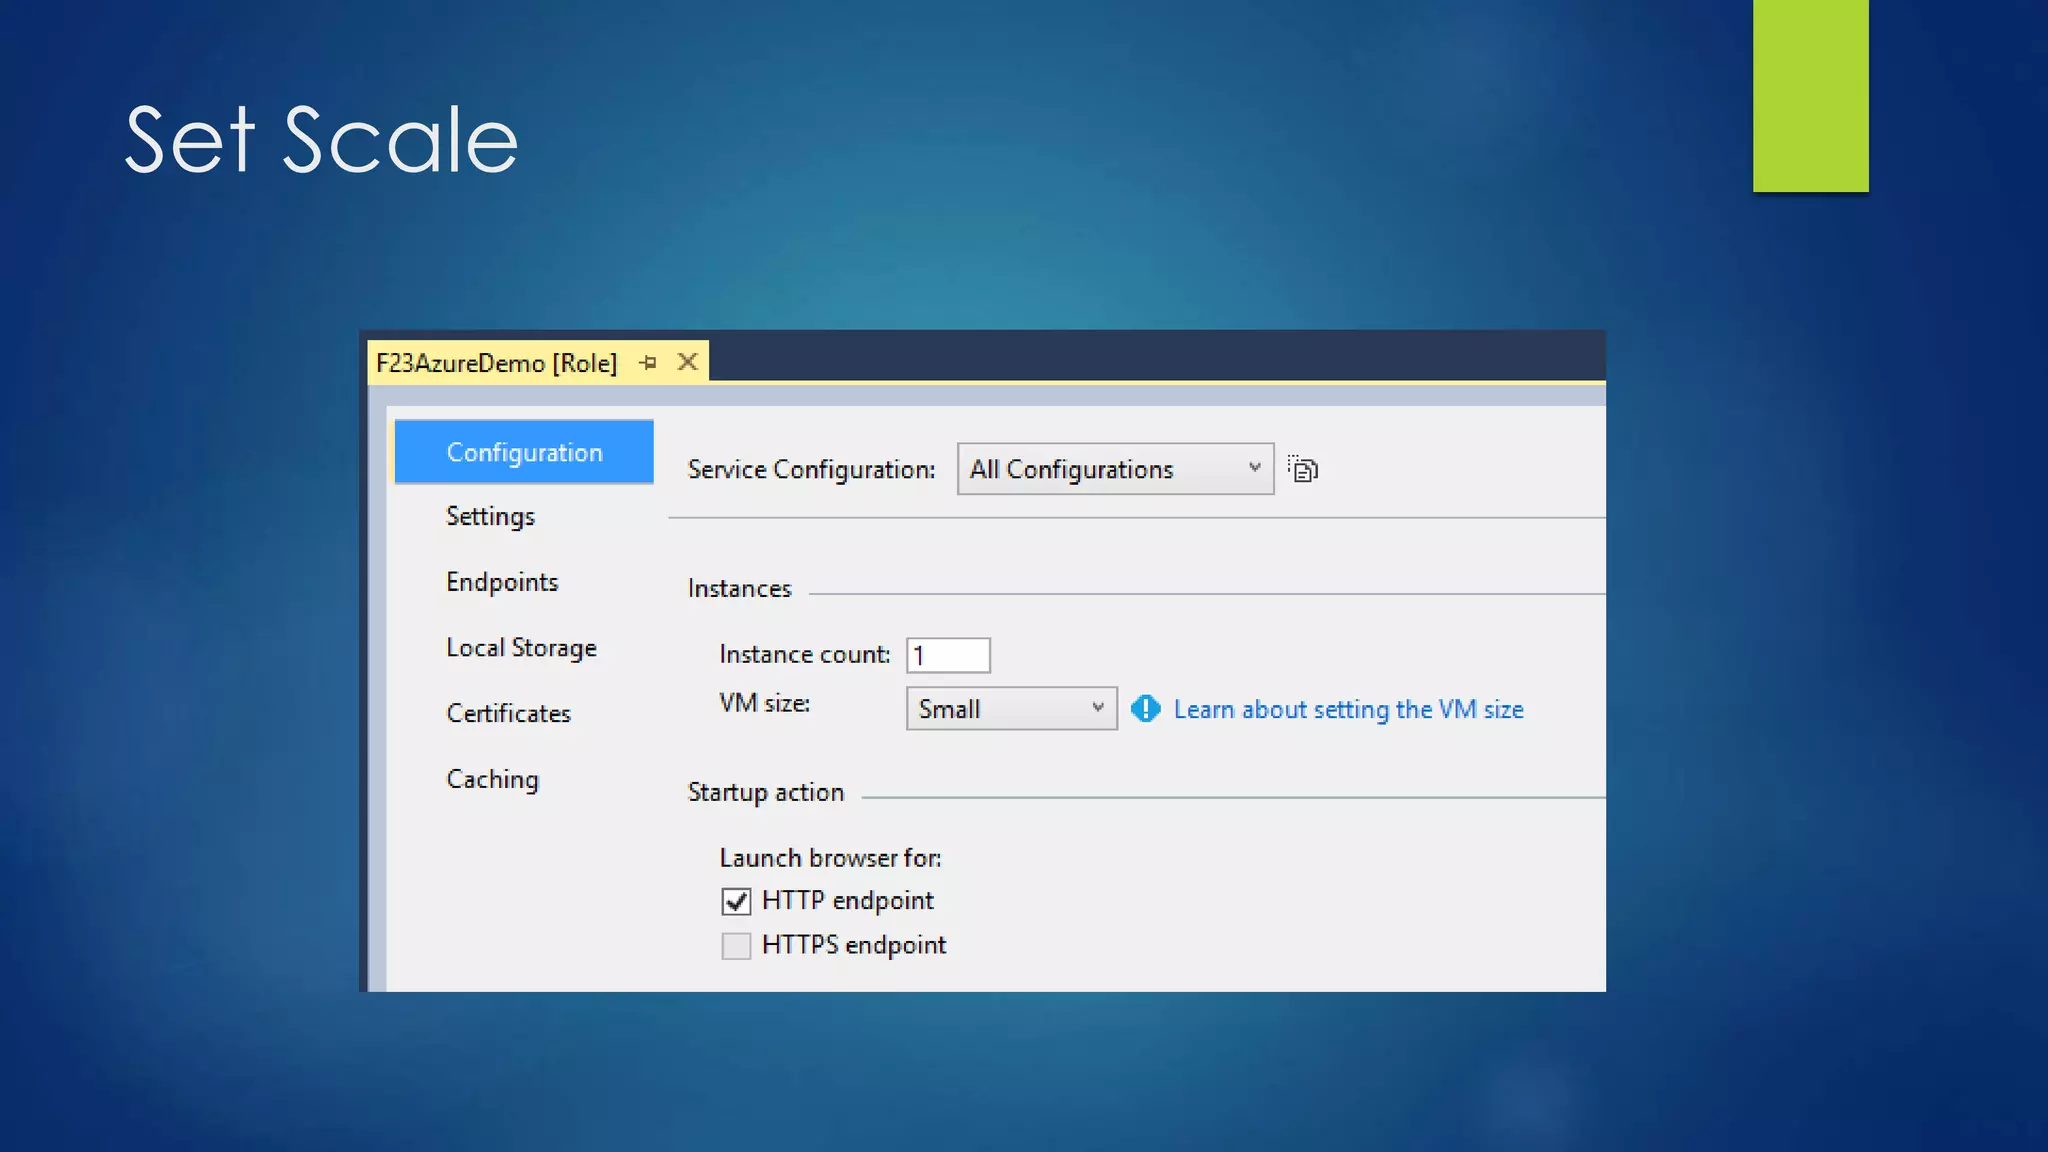This screenshot has height=1152, width=2048.
Task: Close the F23AzureDemo [Role] tab
Action: [x=687, y=362]
